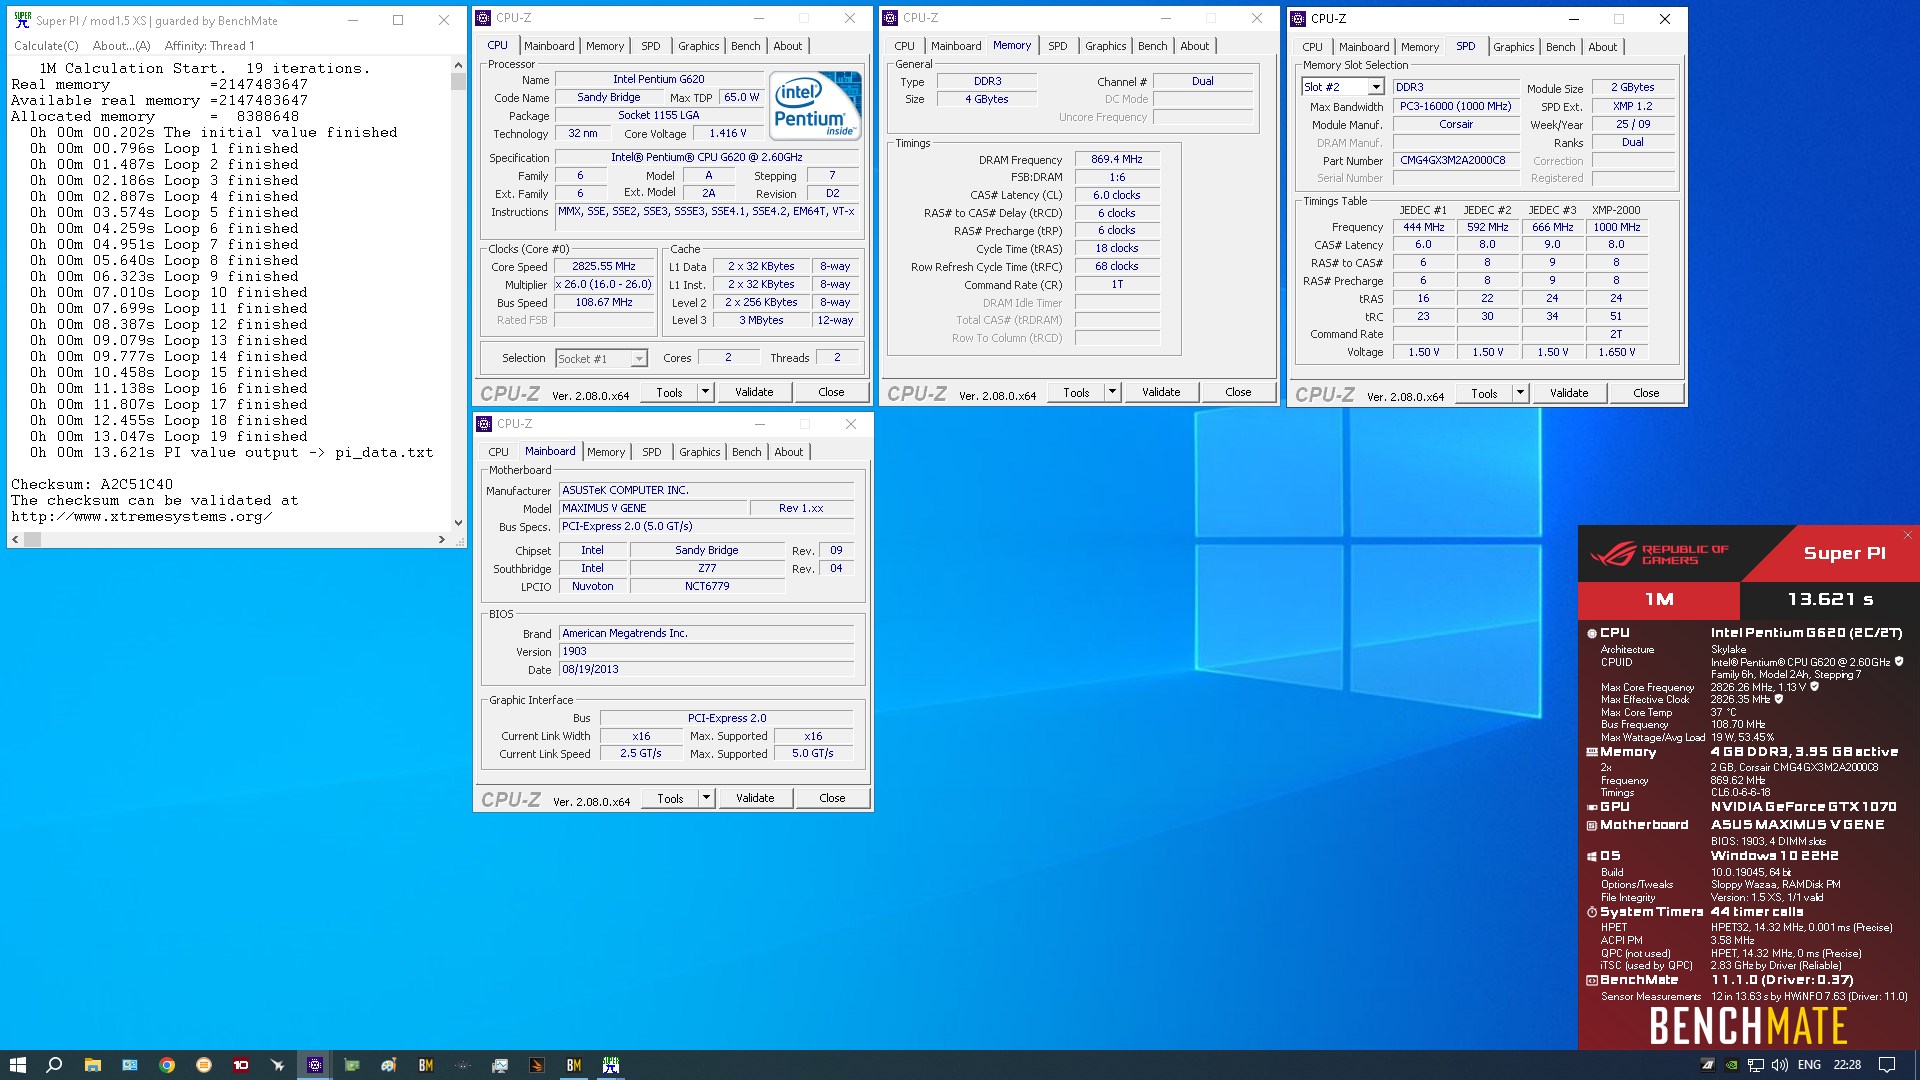Switch to Graphics tab in CPU-Z Memory window
The height and width of the screenshot is (1080, 1920).
(1105, 46)
